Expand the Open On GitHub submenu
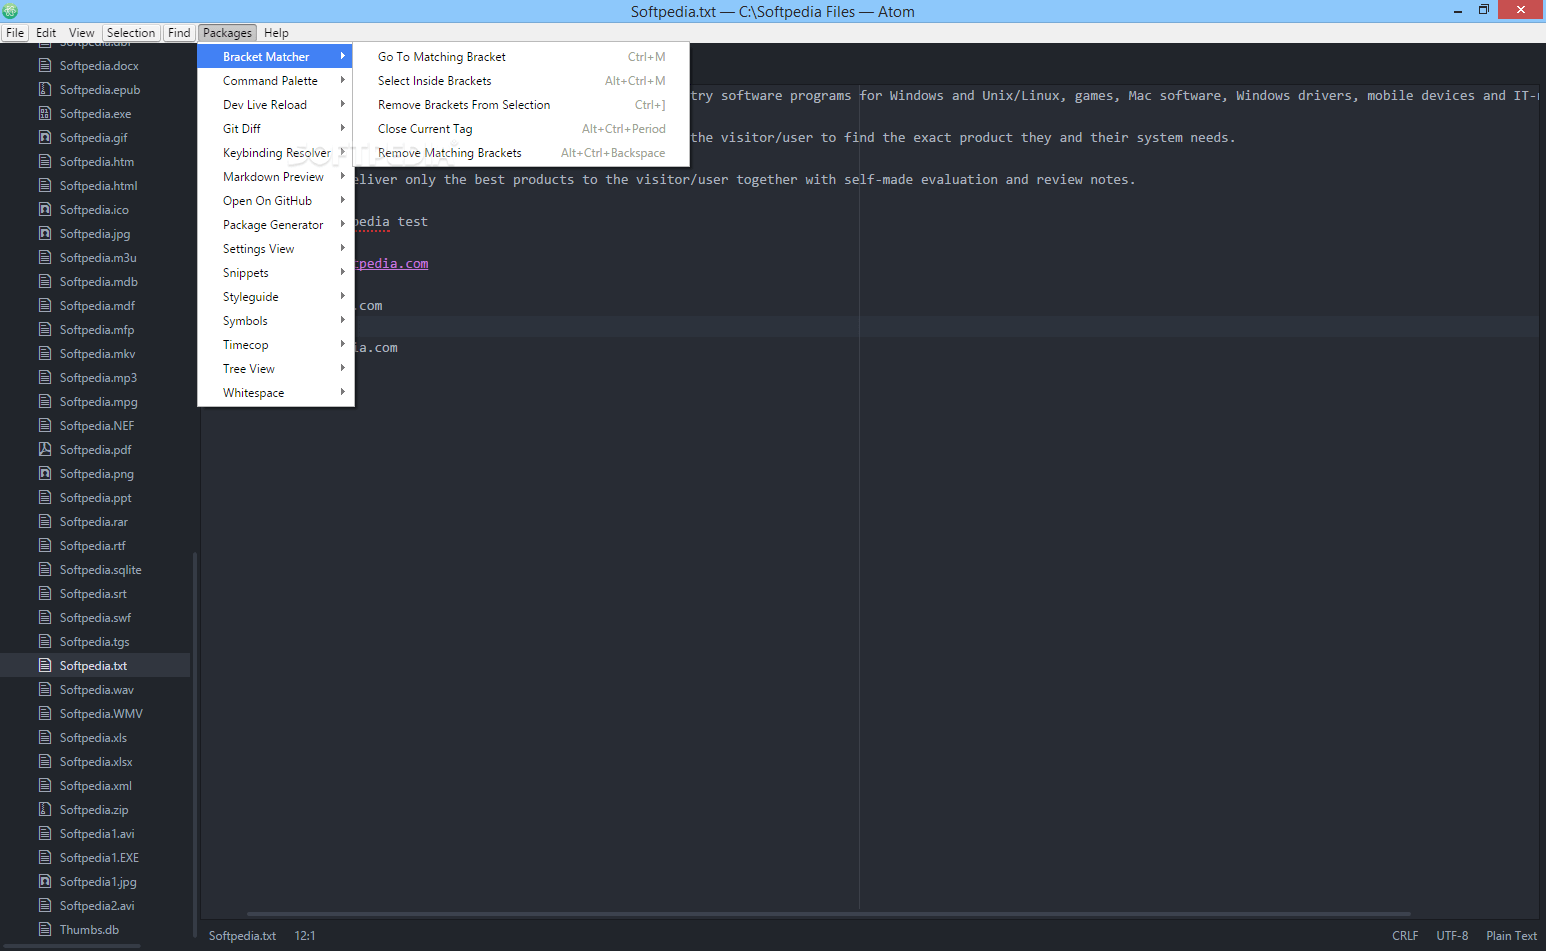Image resolution: width=1546 pixels, height=951 pixels. (x=275, y=201)
